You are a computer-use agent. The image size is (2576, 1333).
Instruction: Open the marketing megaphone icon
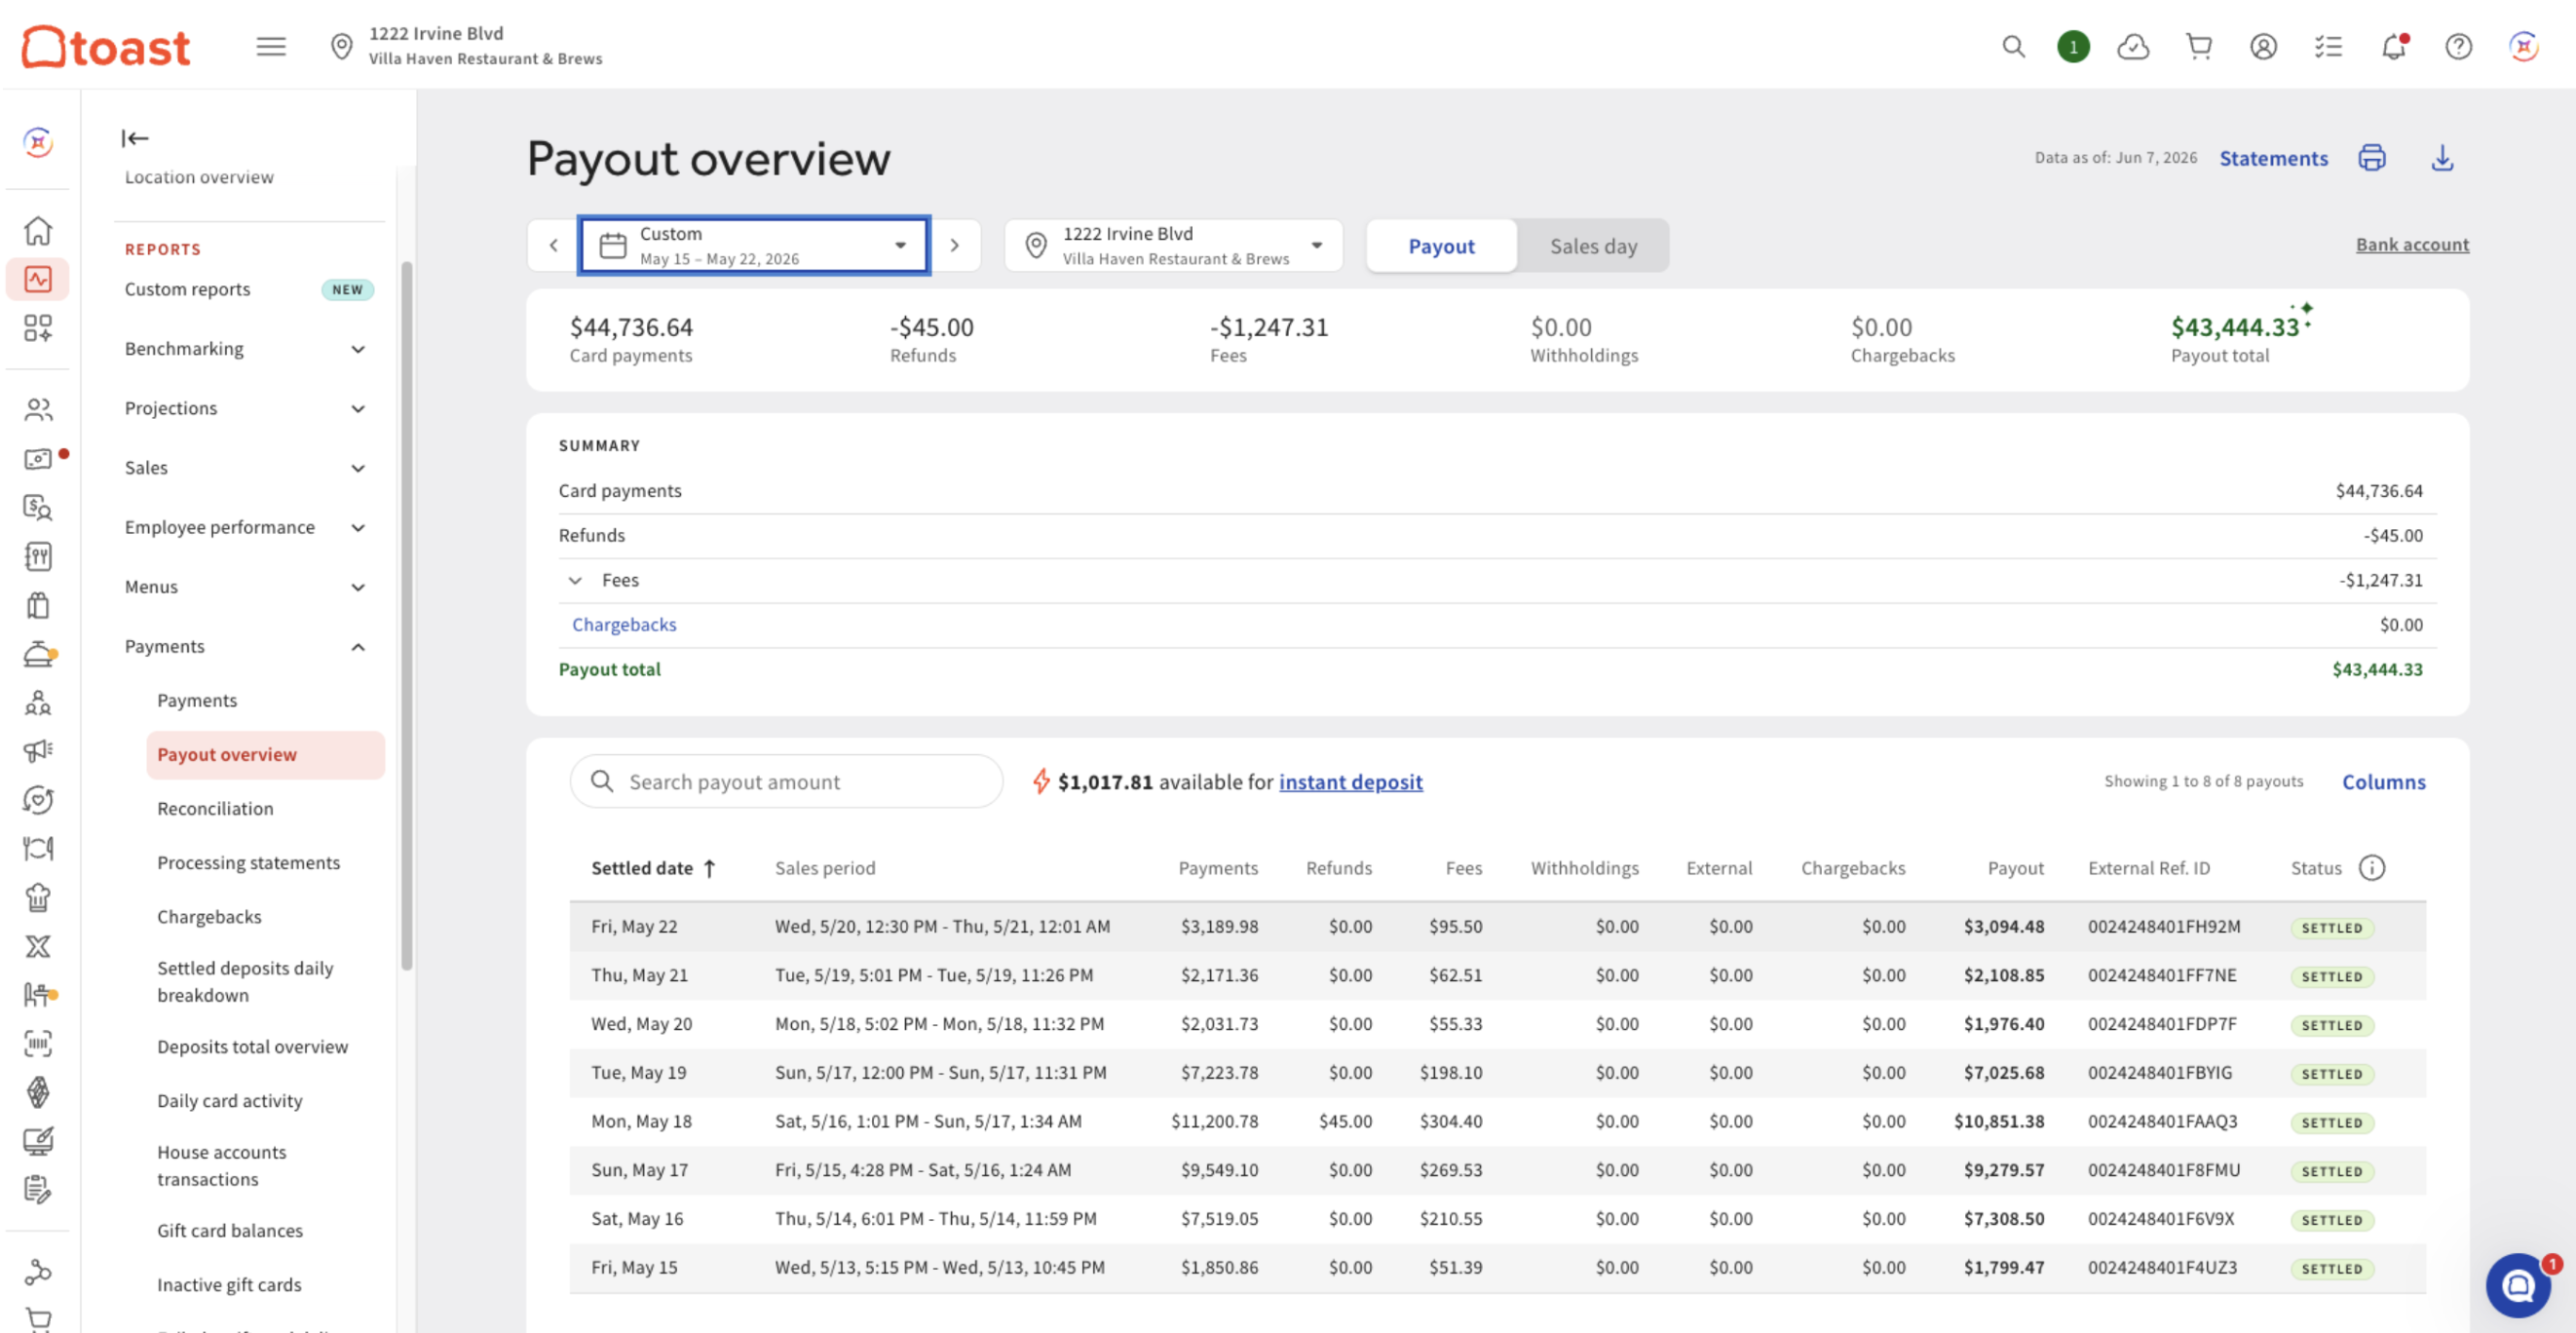(38, 751)
